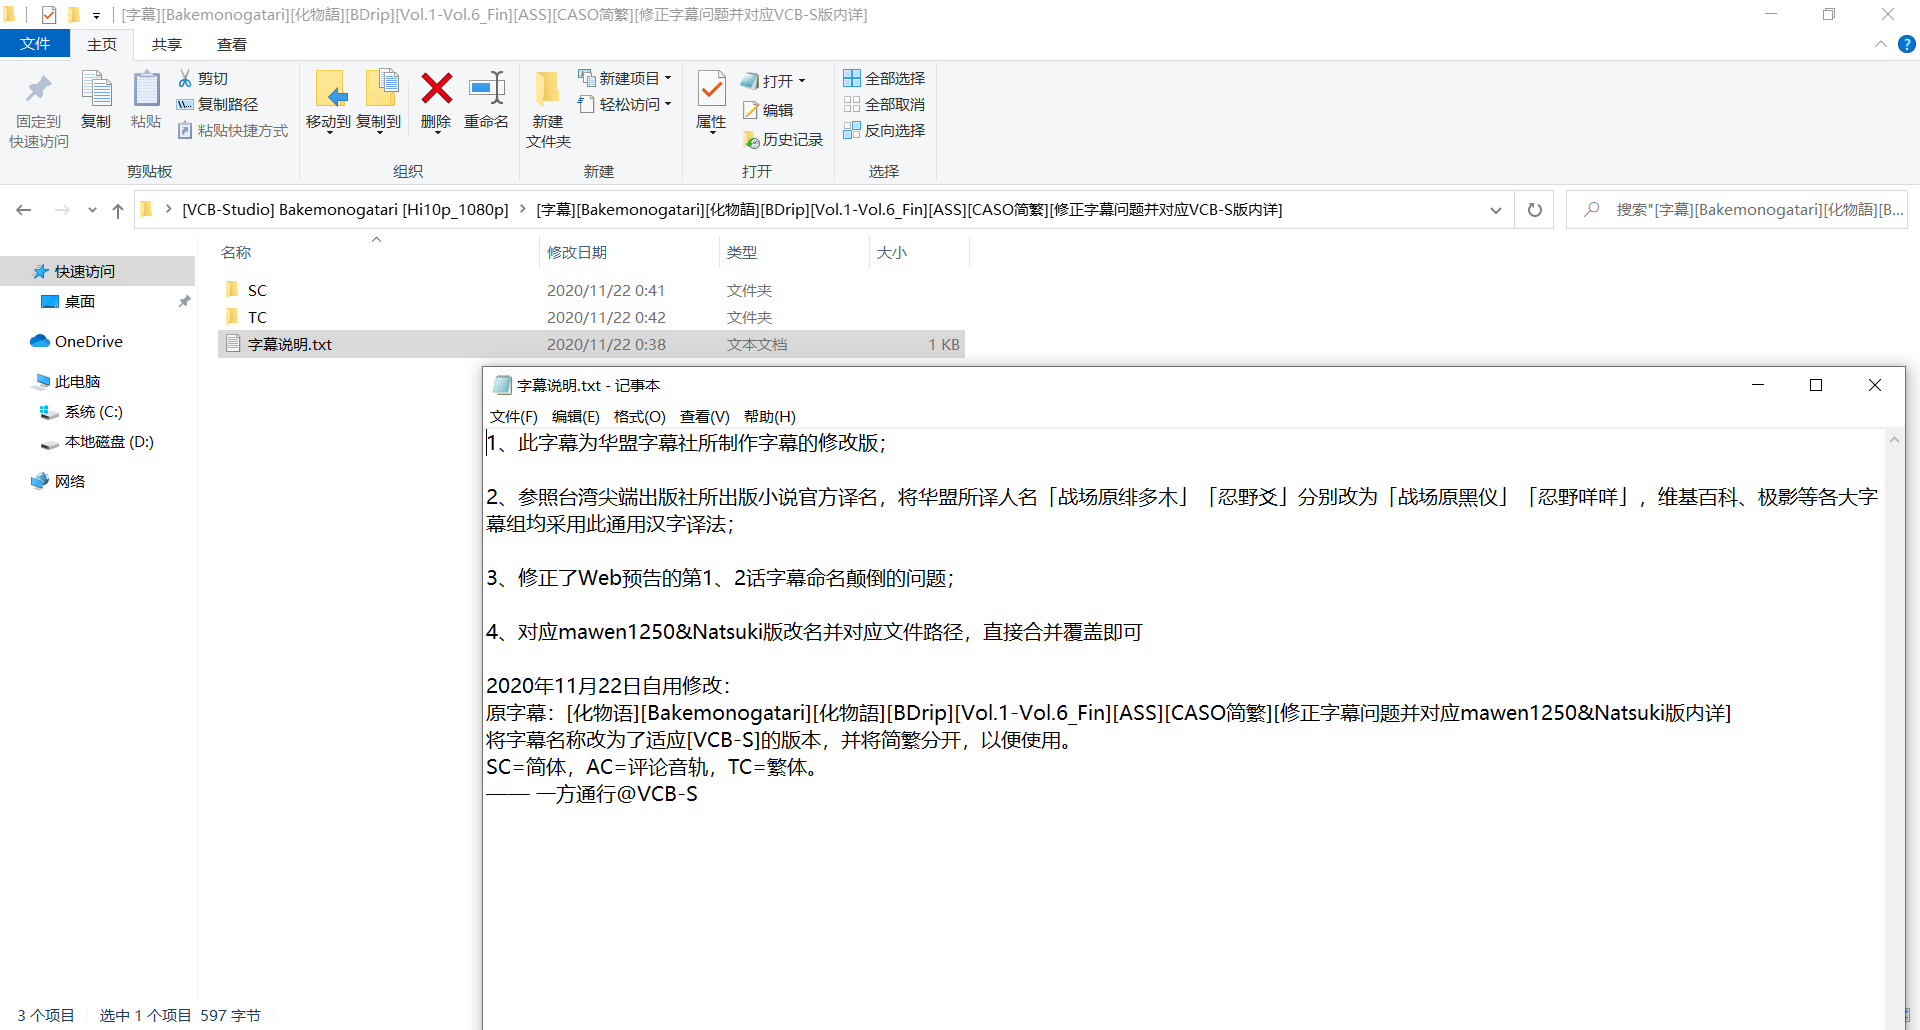Screen dimensions: 1920x1030
Task: Open Notepad 文件(F) menu
Action: [513, 416]
